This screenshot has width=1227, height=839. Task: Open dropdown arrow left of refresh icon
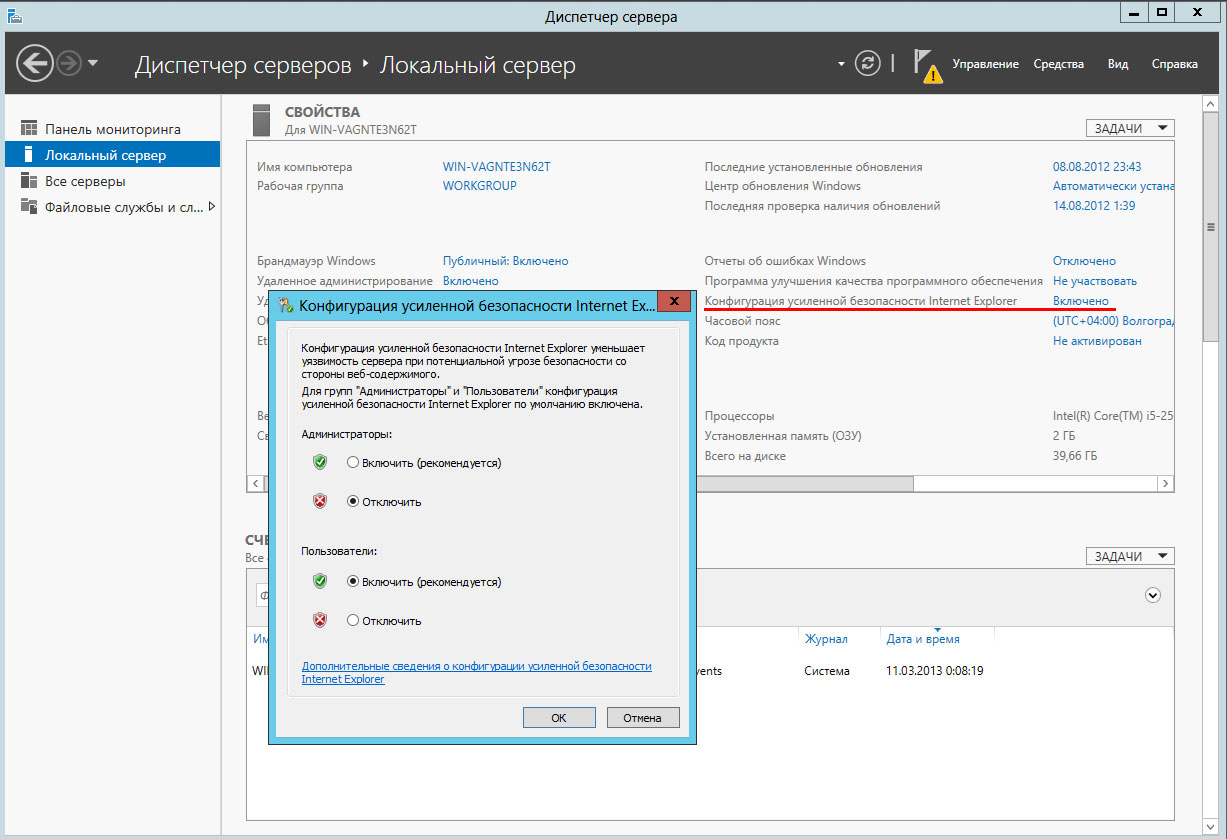point(841,64)
